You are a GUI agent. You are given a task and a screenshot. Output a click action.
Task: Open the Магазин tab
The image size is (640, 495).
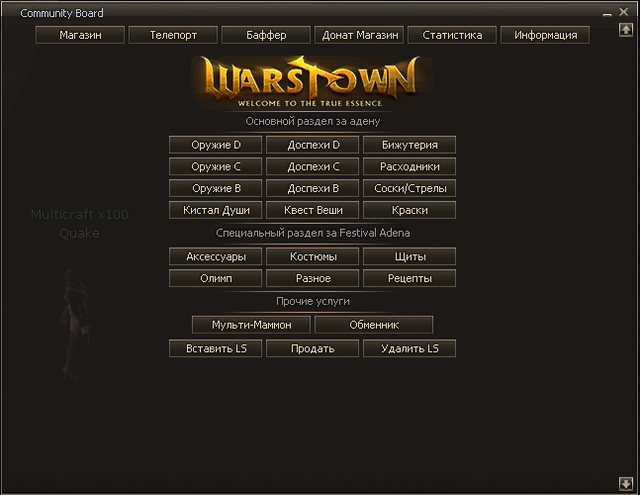[x=80, y=35]
